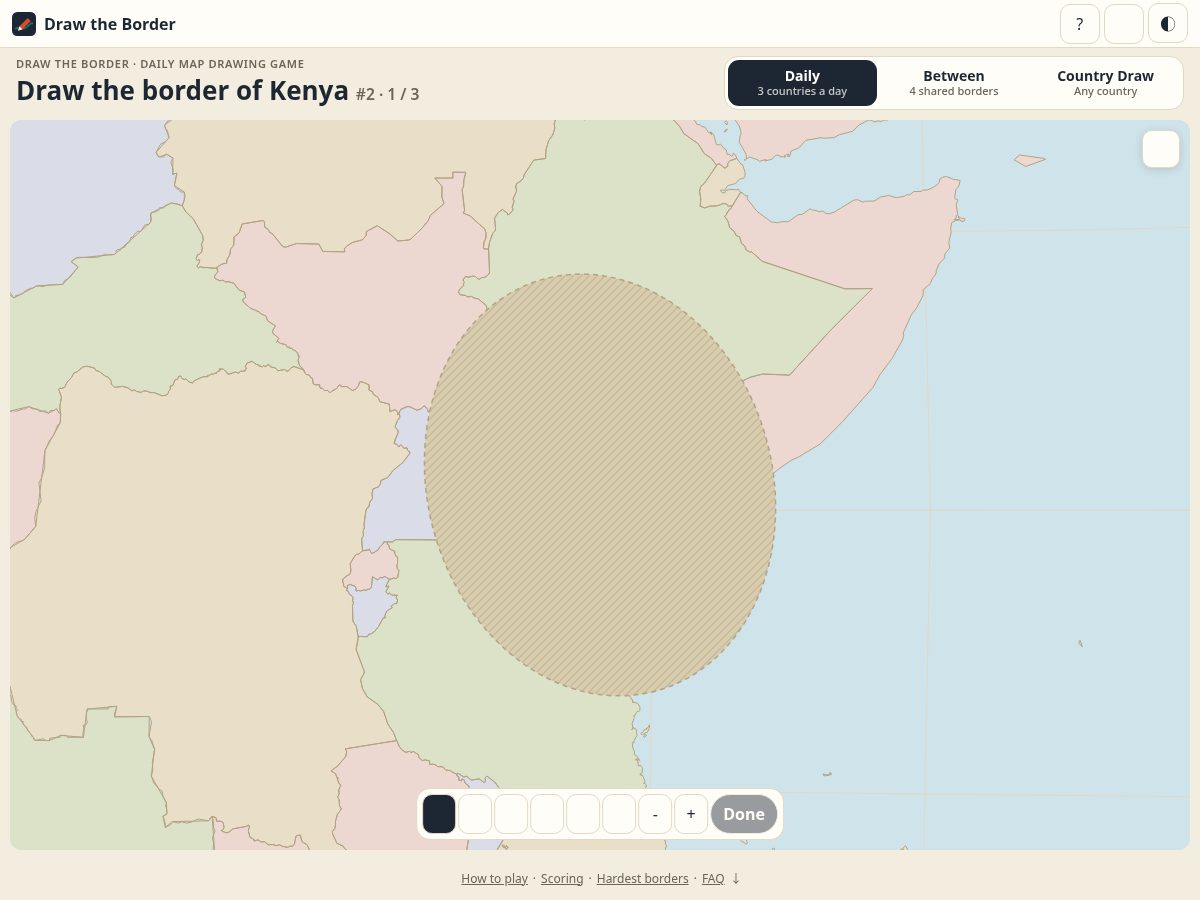Click the pencil app logo icon
Screen dimensions: 1200x900
click(24, 24)
